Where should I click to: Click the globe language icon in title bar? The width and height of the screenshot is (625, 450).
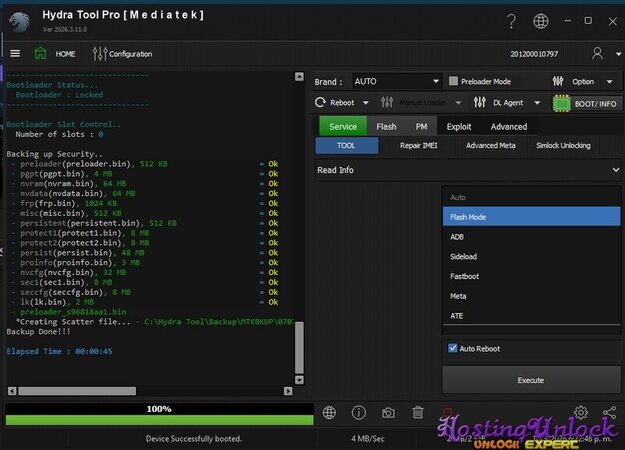click(x=541, y=21)
